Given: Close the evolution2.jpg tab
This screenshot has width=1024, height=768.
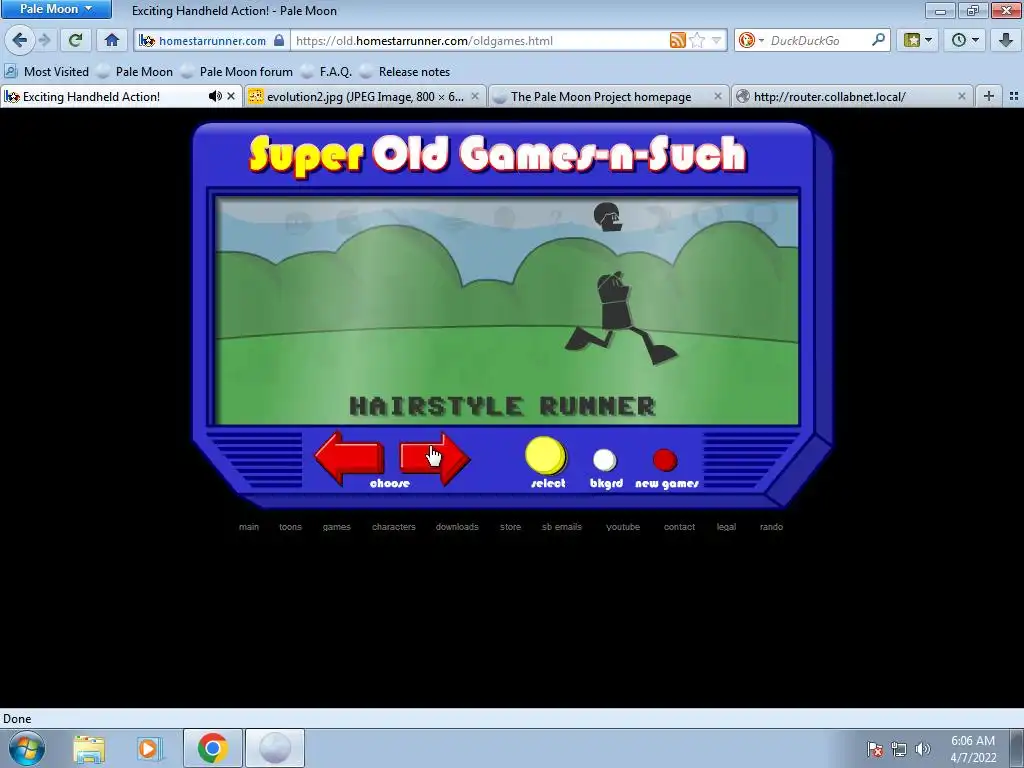Looking at the screenshot, I should (x=475, y=97).
